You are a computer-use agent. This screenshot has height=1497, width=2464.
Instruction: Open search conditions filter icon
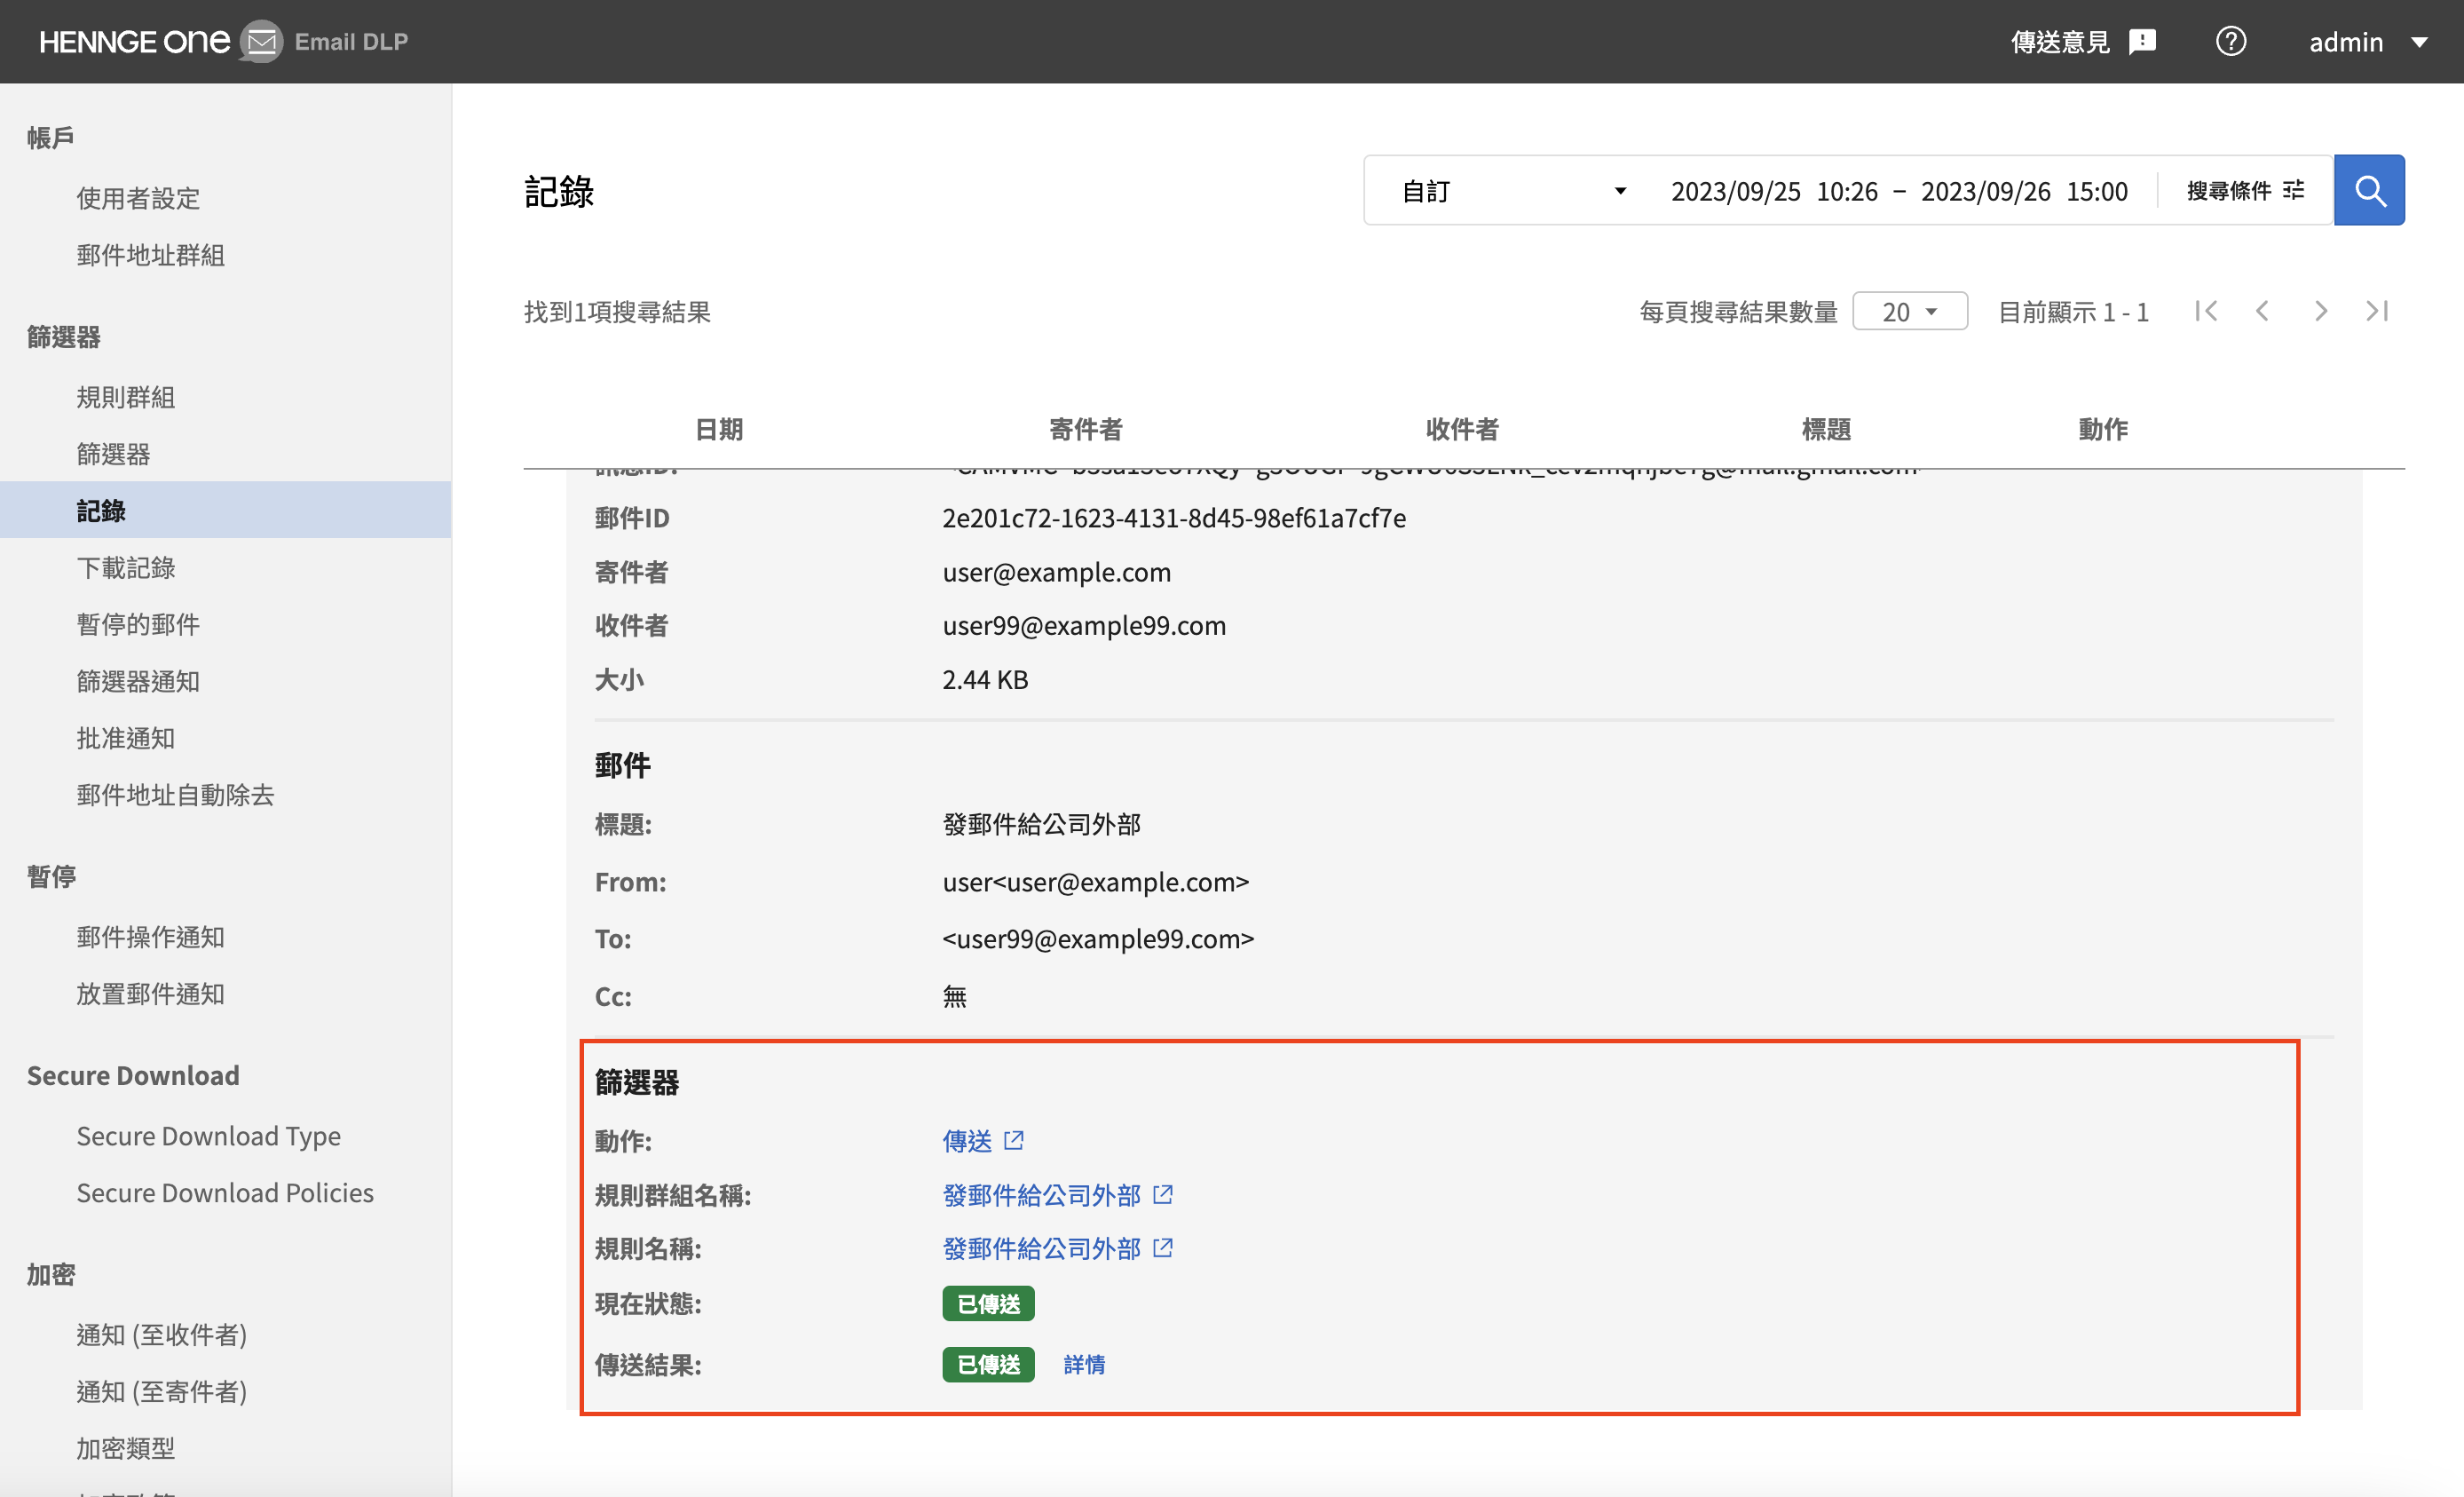[2294, 190]
